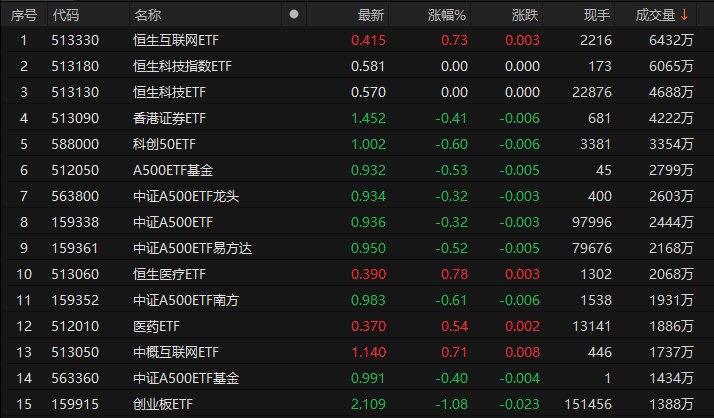Click volume 6065万

pyautogui.click(x=671, y=66)
